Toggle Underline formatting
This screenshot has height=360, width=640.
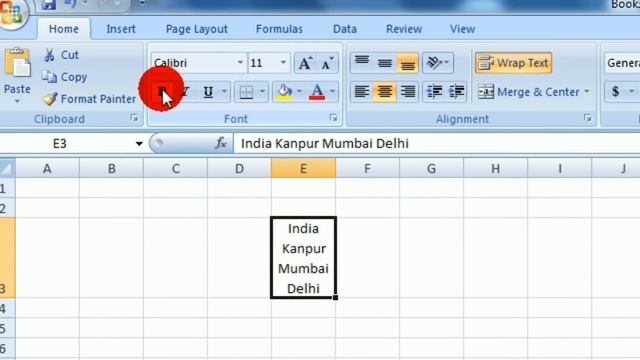208,91
